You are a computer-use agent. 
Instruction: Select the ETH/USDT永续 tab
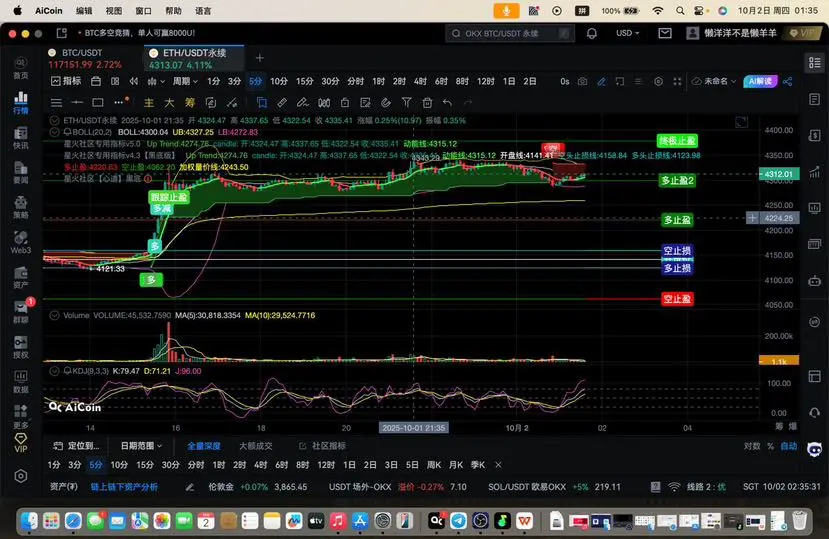click(x=194, y=58)
